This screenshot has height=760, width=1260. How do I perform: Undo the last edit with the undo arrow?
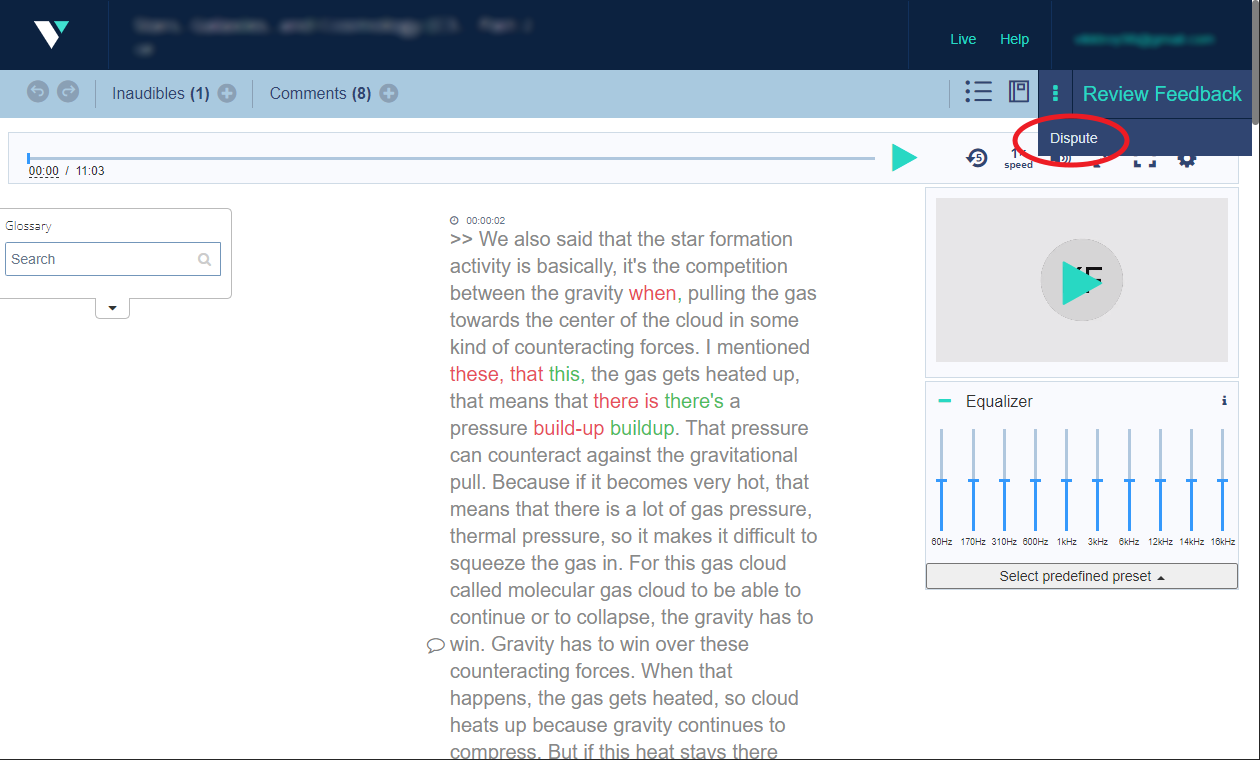[37, 92]
